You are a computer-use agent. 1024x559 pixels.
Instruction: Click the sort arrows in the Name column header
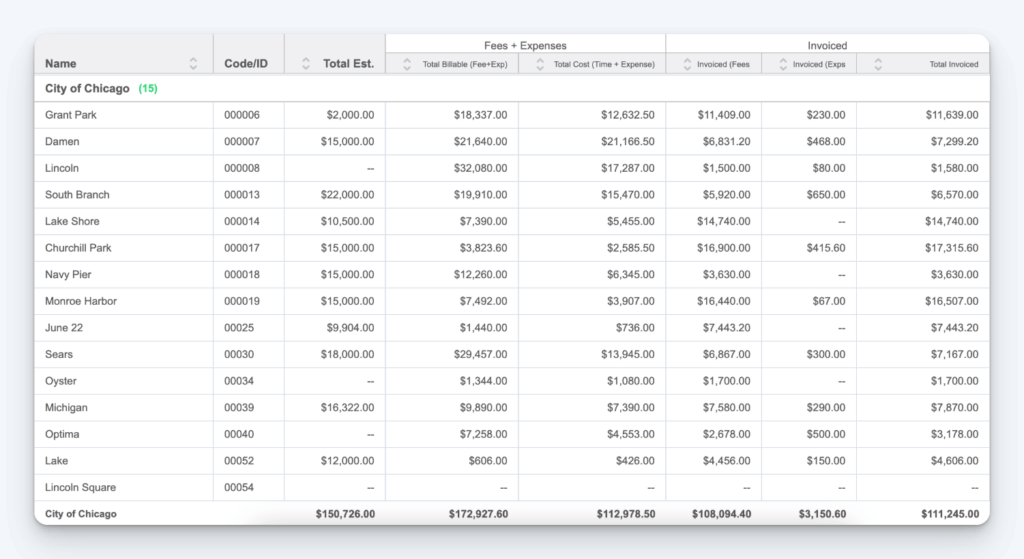[x=193, y=63]
